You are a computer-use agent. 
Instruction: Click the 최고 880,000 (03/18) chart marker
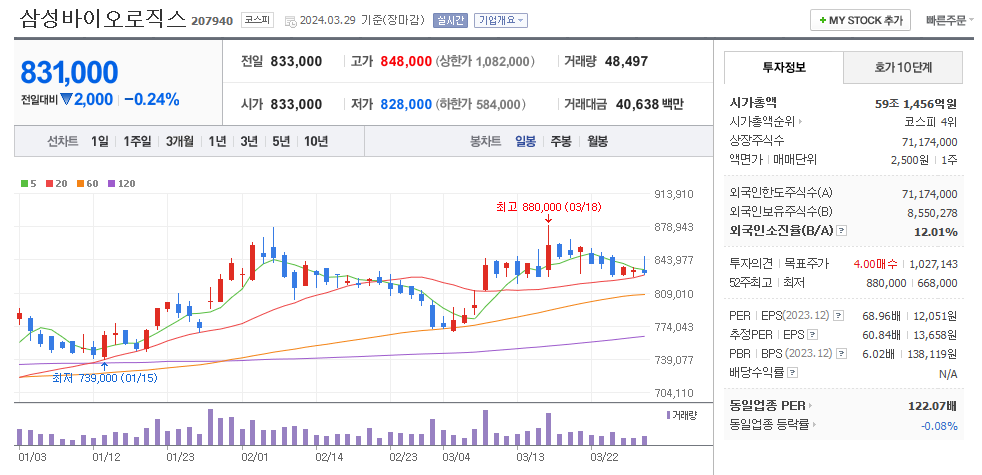click(x=548, y=207)
